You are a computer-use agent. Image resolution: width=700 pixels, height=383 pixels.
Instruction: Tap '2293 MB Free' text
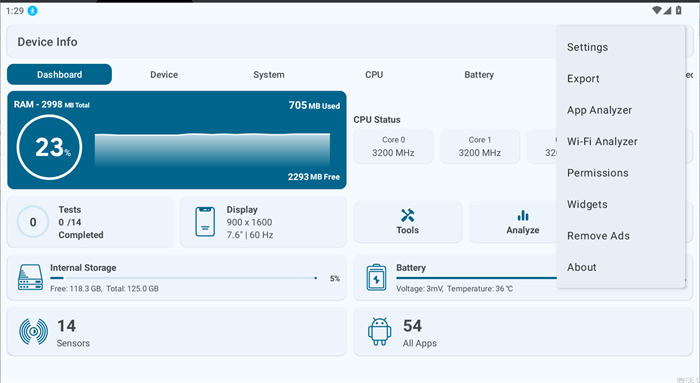pos(314,177)
